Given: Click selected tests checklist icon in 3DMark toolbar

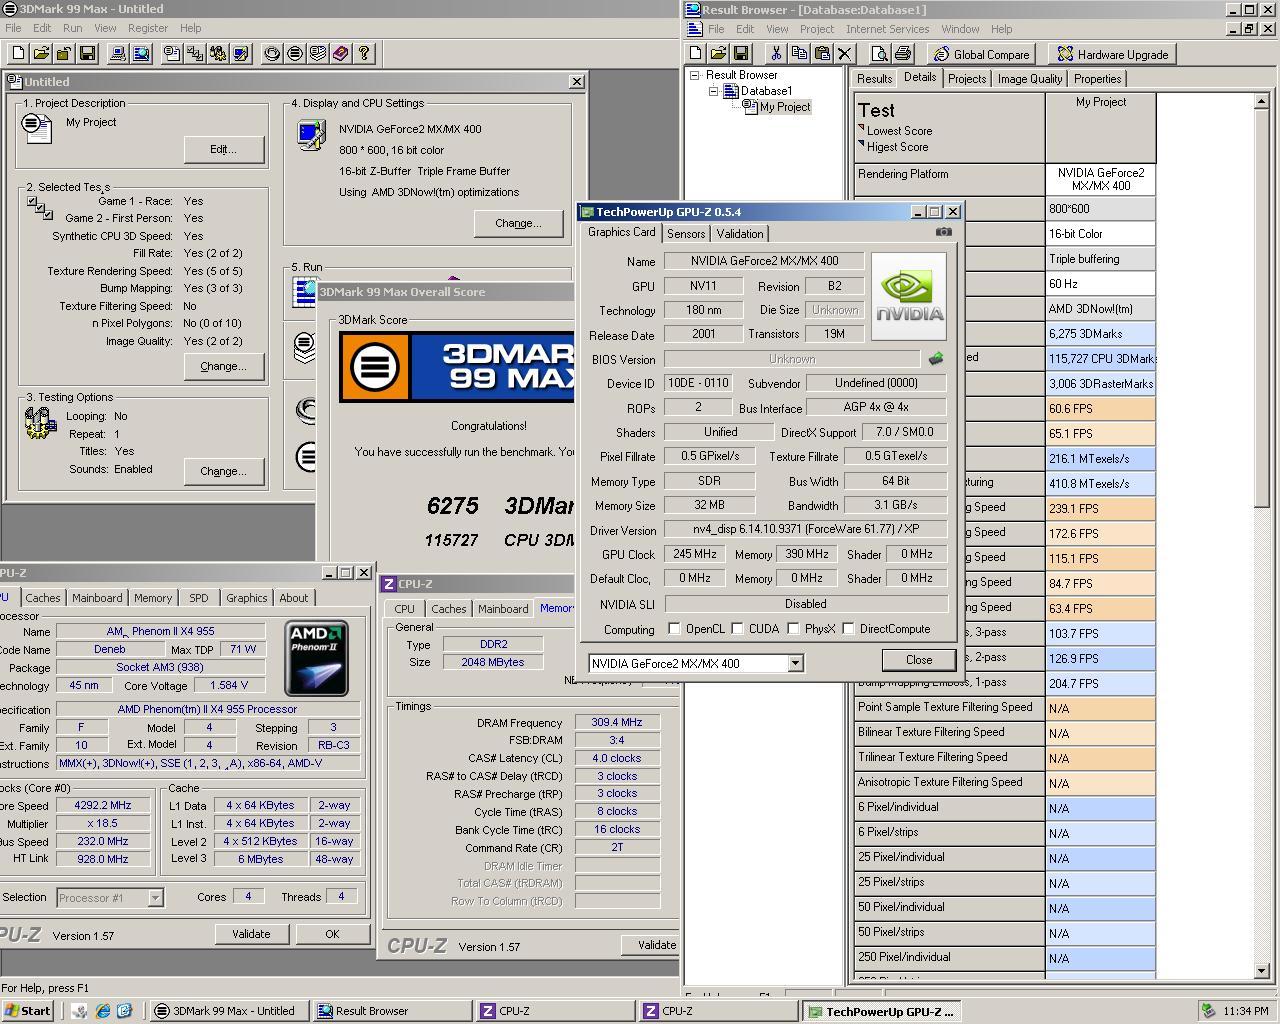Looking at the screenshot, I should click(x=195, y=53).
